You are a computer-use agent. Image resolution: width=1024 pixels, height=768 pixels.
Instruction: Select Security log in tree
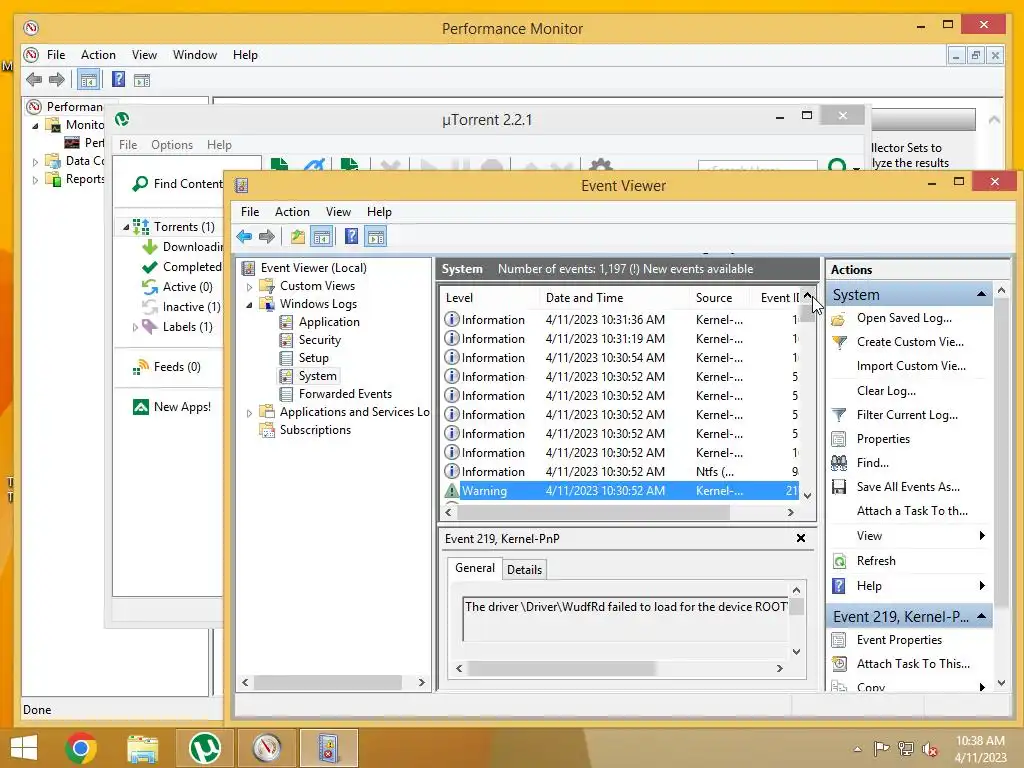(319, 340)
